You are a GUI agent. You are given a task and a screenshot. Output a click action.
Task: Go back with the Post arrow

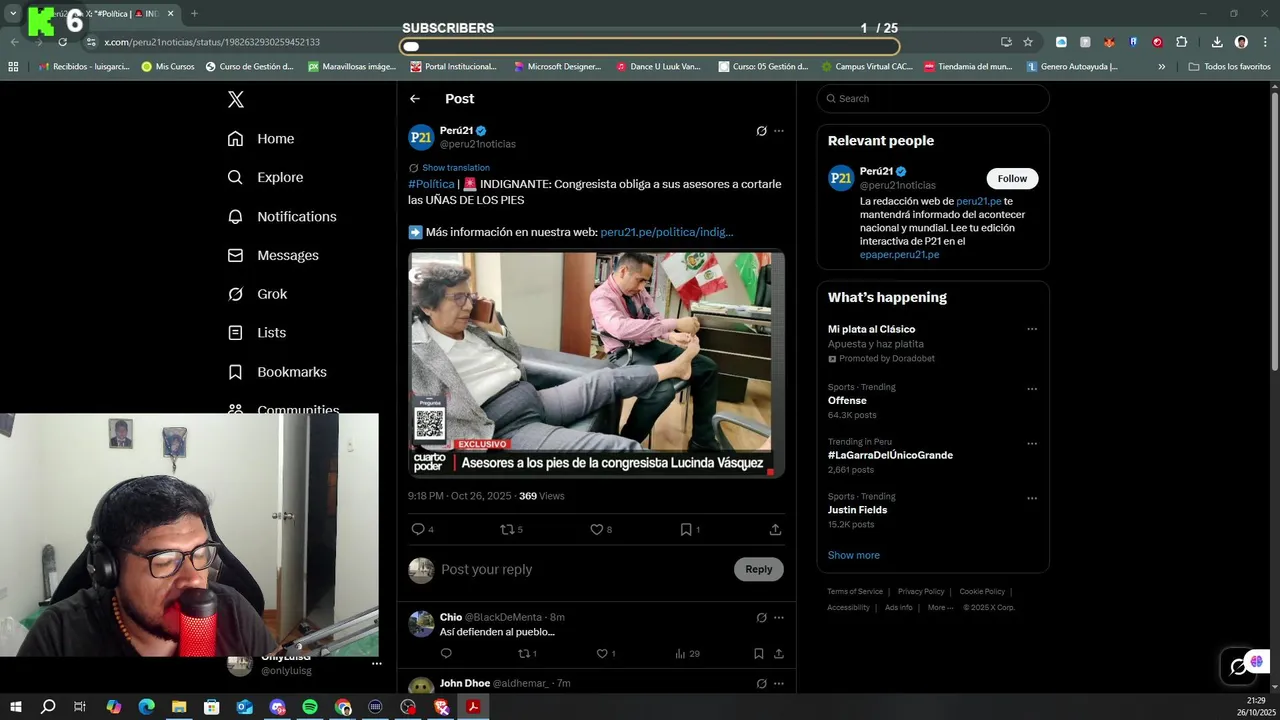pos(415,99)
